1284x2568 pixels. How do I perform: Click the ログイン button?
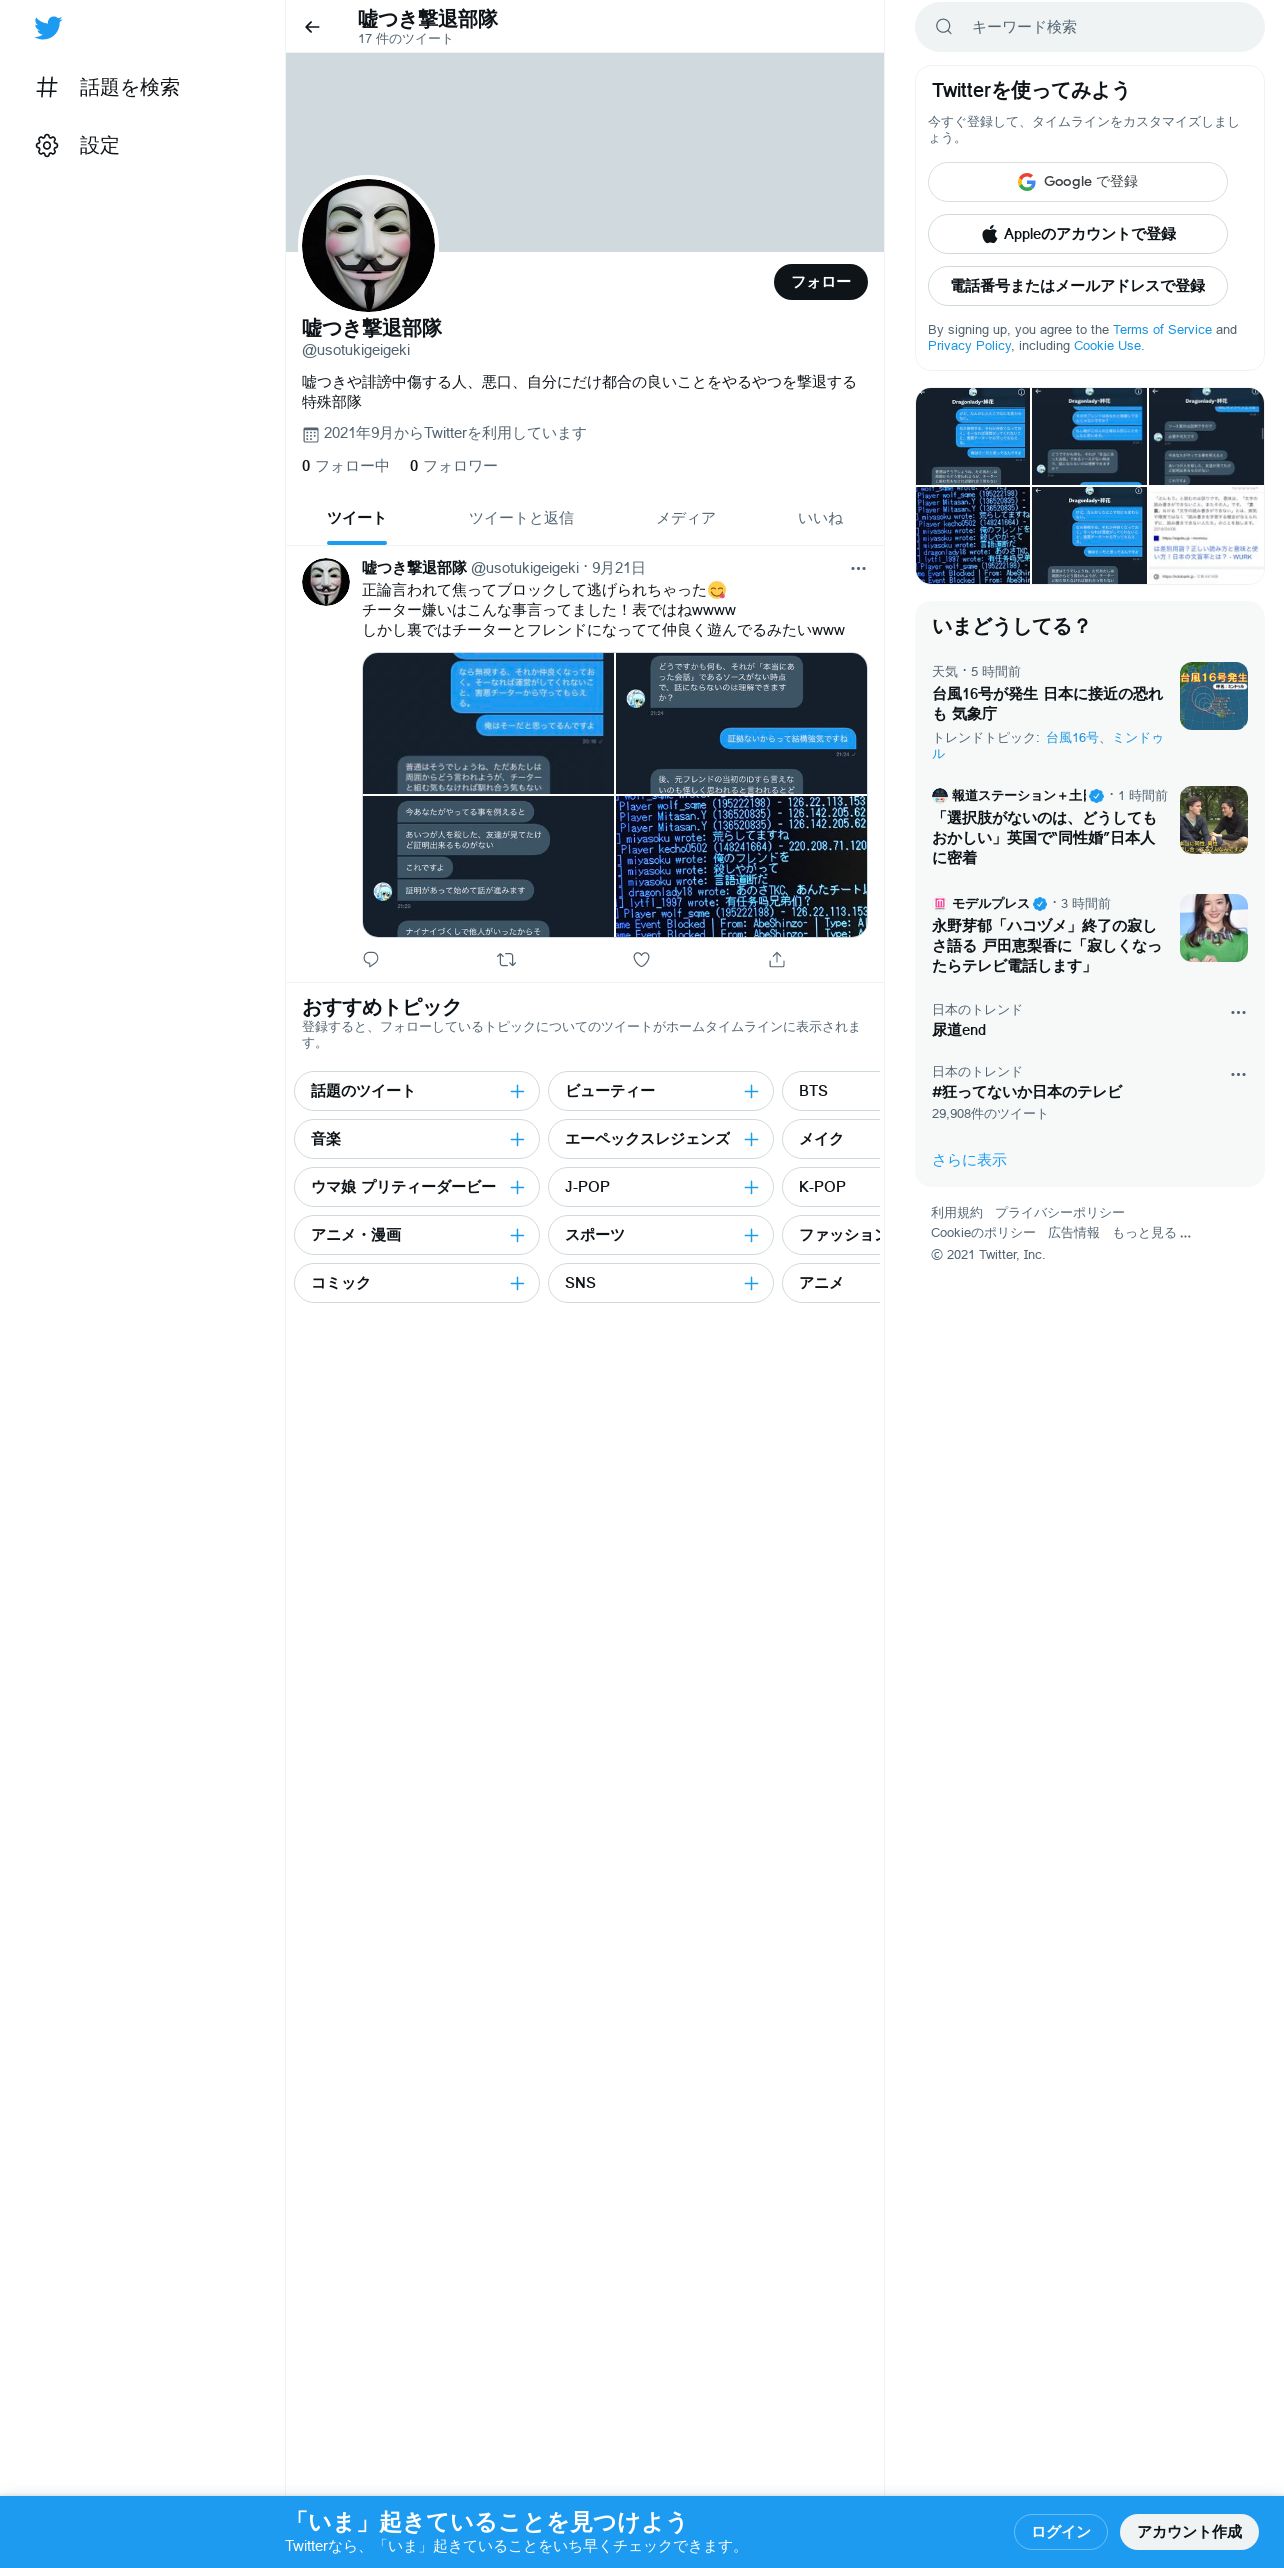[1061, 2531]
